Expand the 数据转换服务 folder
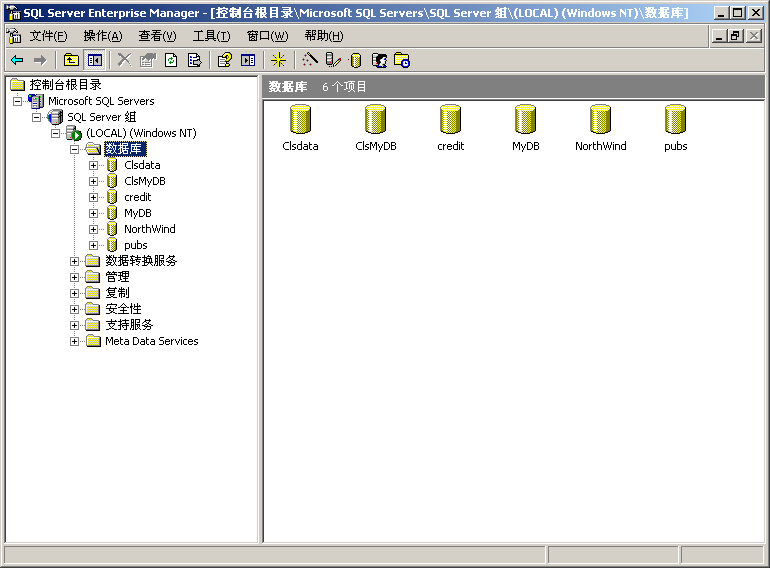The height and width of the screenshot is (568, 770). tap(75, 261)
